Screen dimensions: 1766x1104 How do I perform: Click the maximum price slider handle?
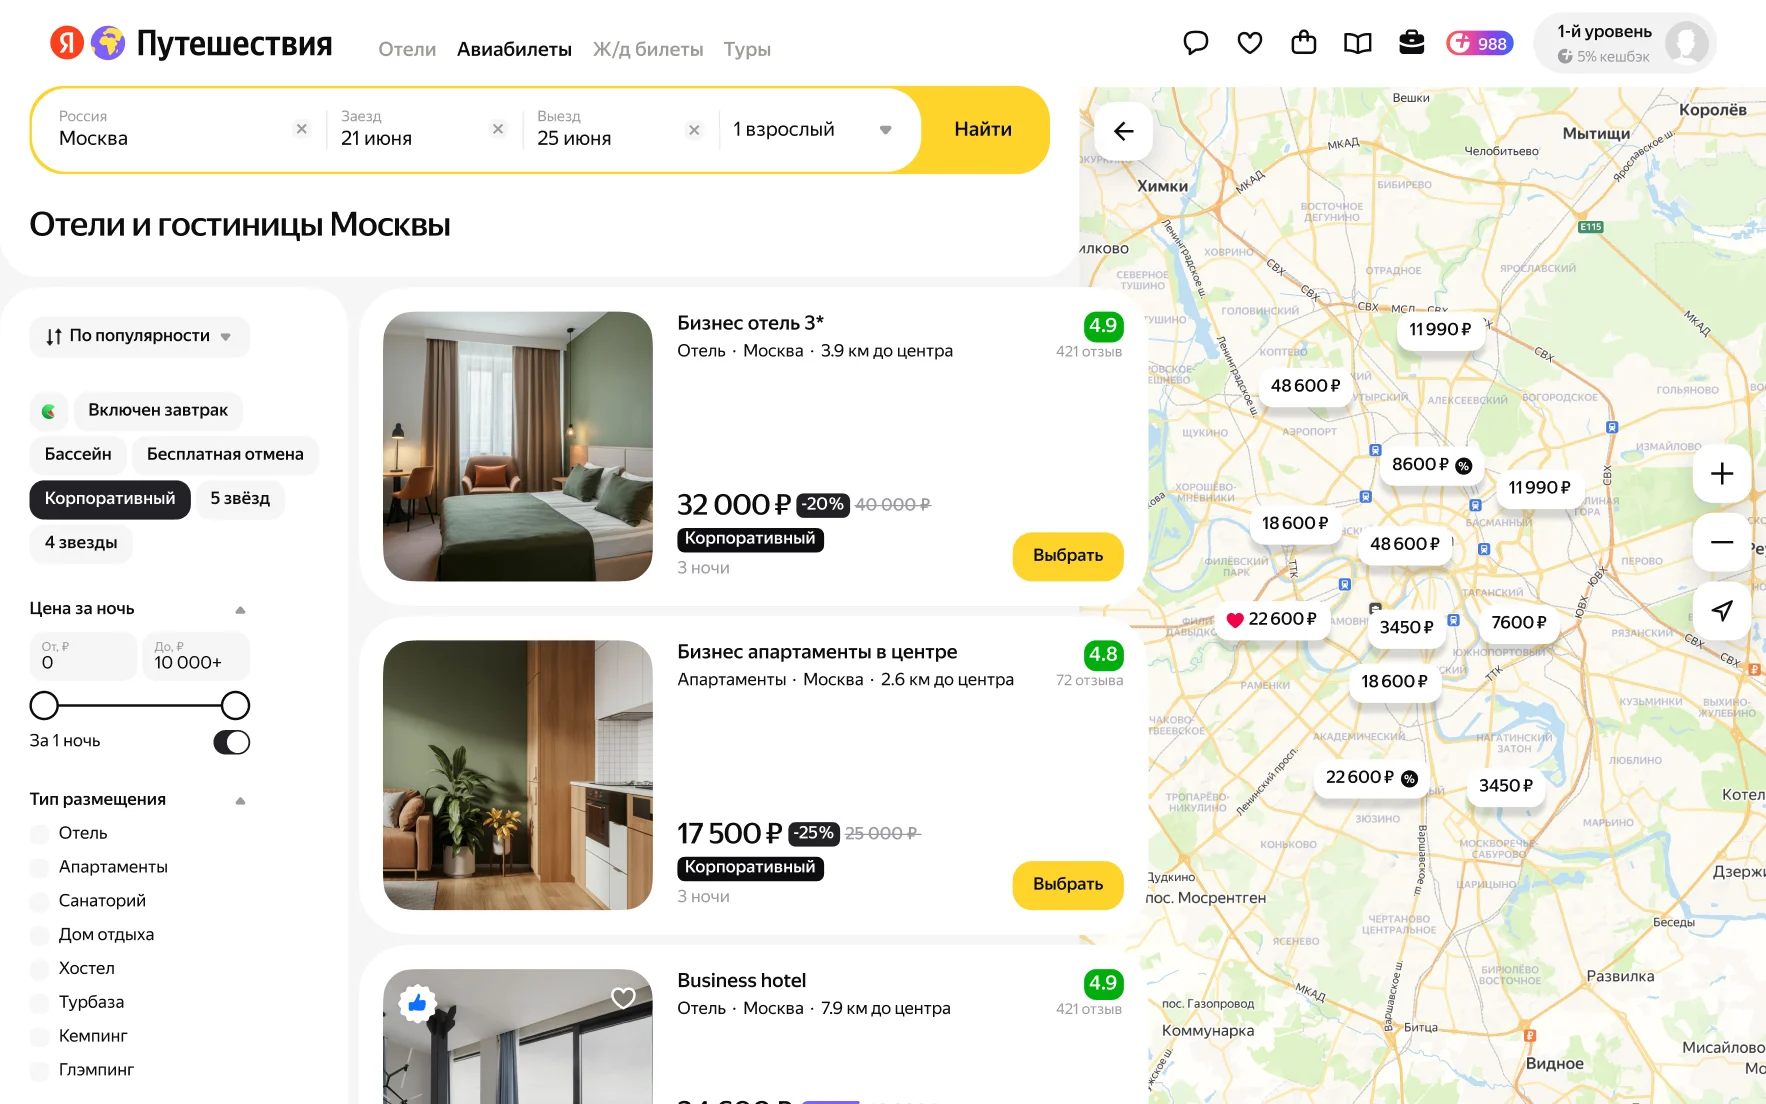(x=235, y=706)
